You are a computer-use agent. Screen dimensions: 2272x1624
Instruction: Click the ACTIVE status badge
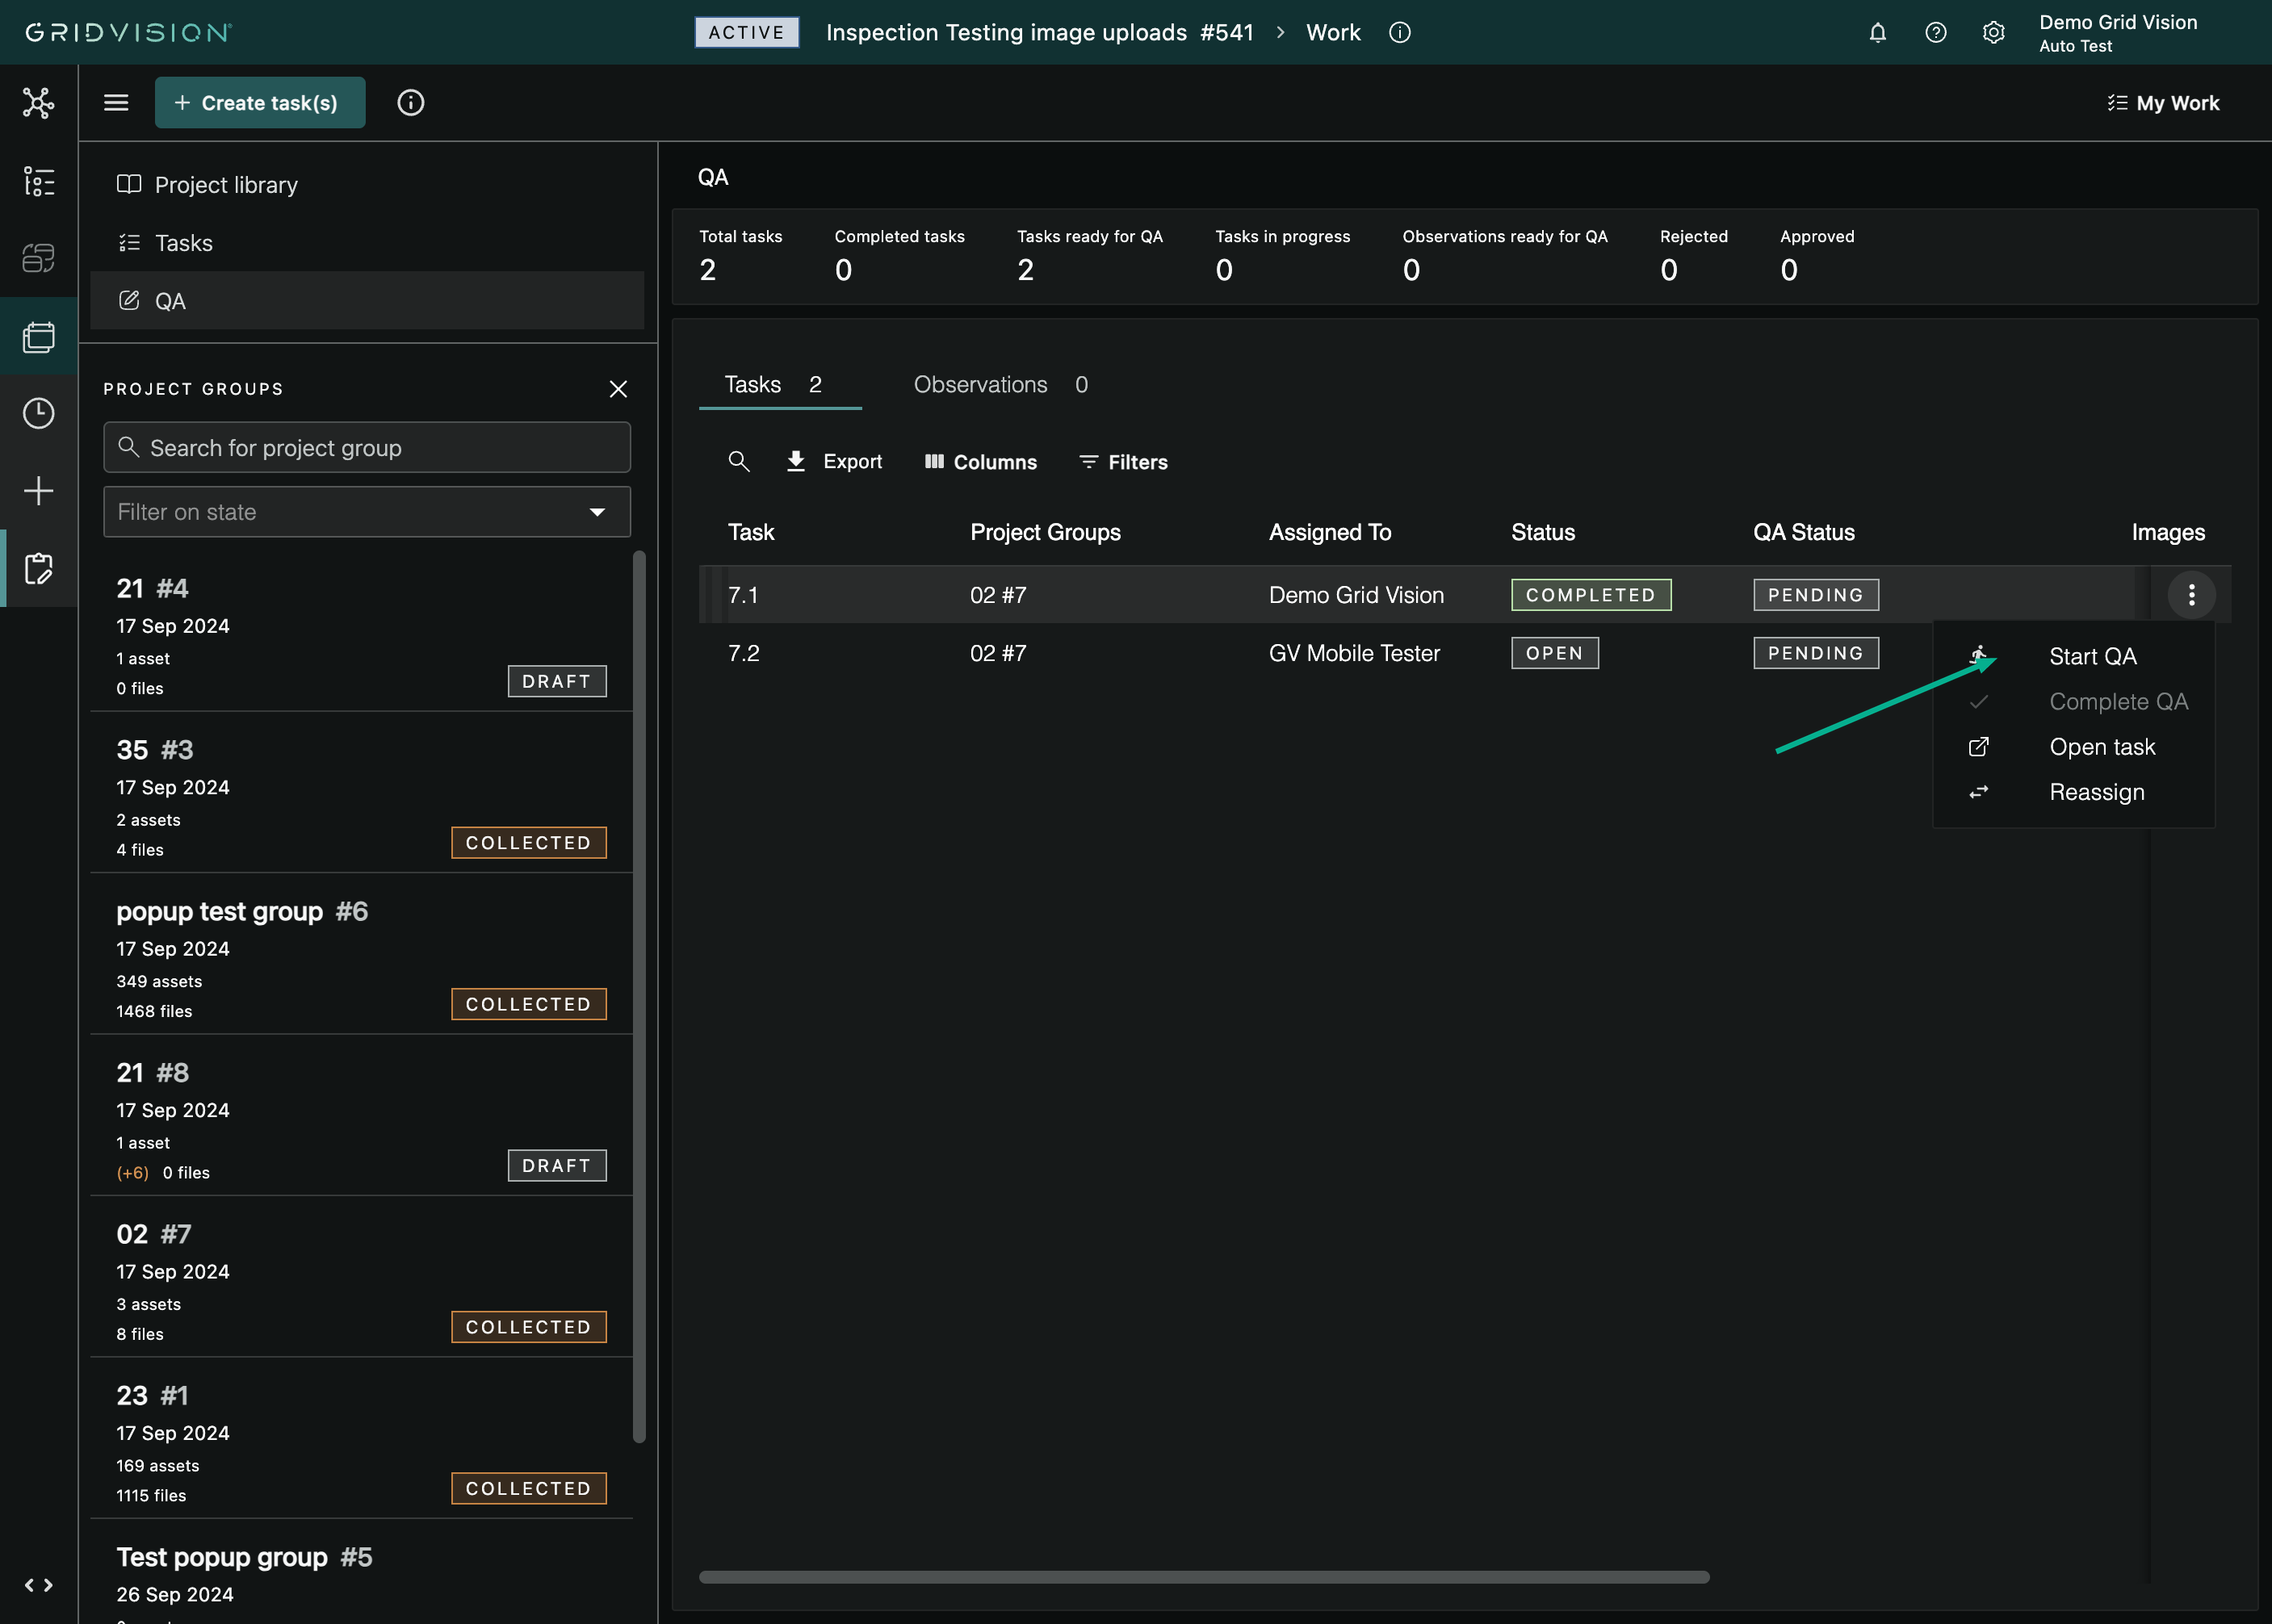(747, 32)
